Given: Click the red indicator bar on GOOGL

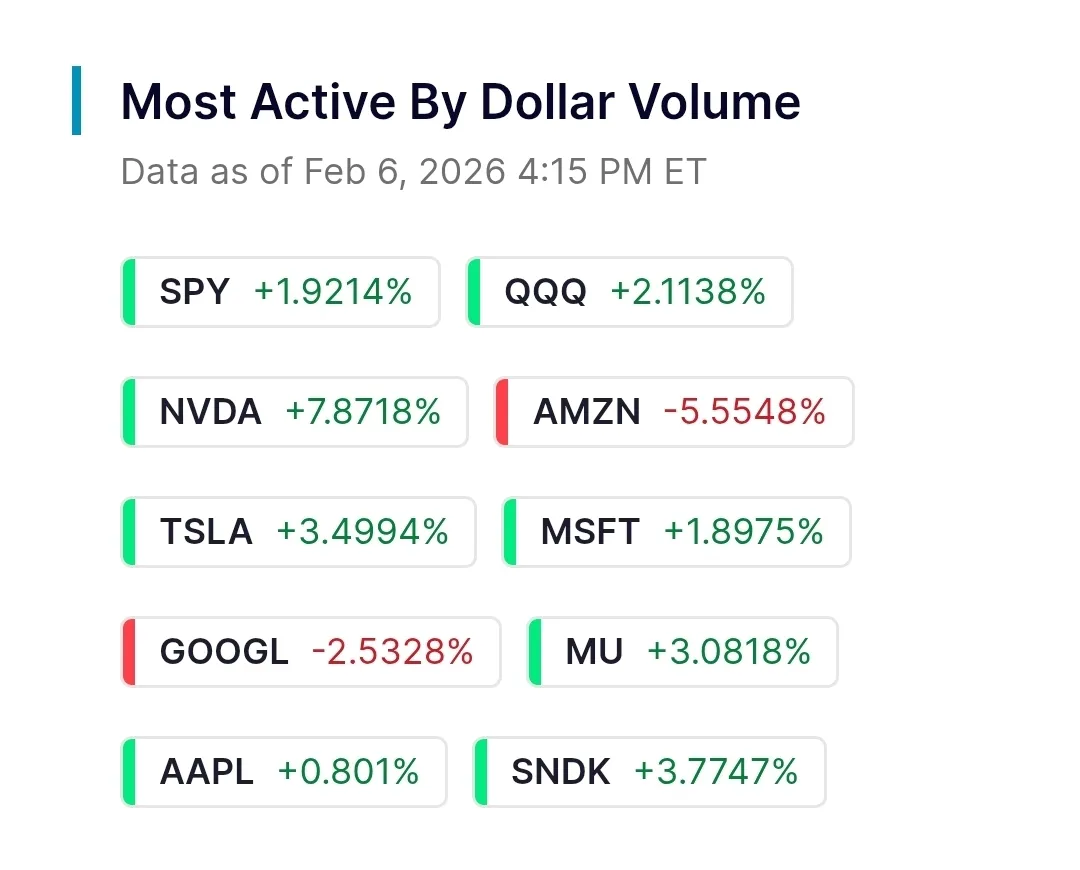Looking at the screenshot, I should [128, 652].
